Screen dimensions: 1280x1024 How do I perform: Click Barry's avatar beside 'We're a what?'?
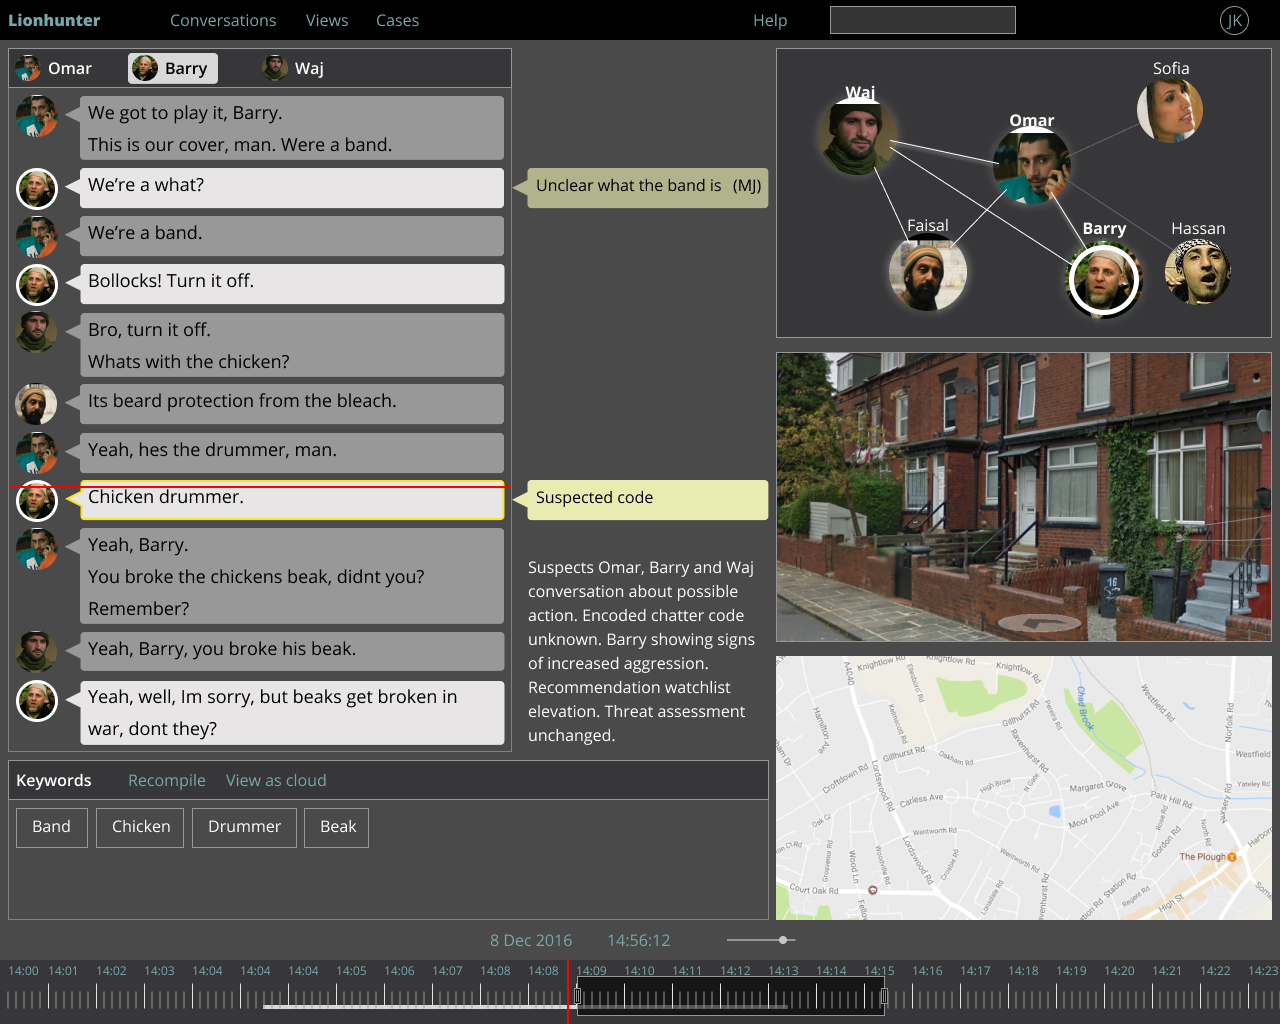pos(37,189)
